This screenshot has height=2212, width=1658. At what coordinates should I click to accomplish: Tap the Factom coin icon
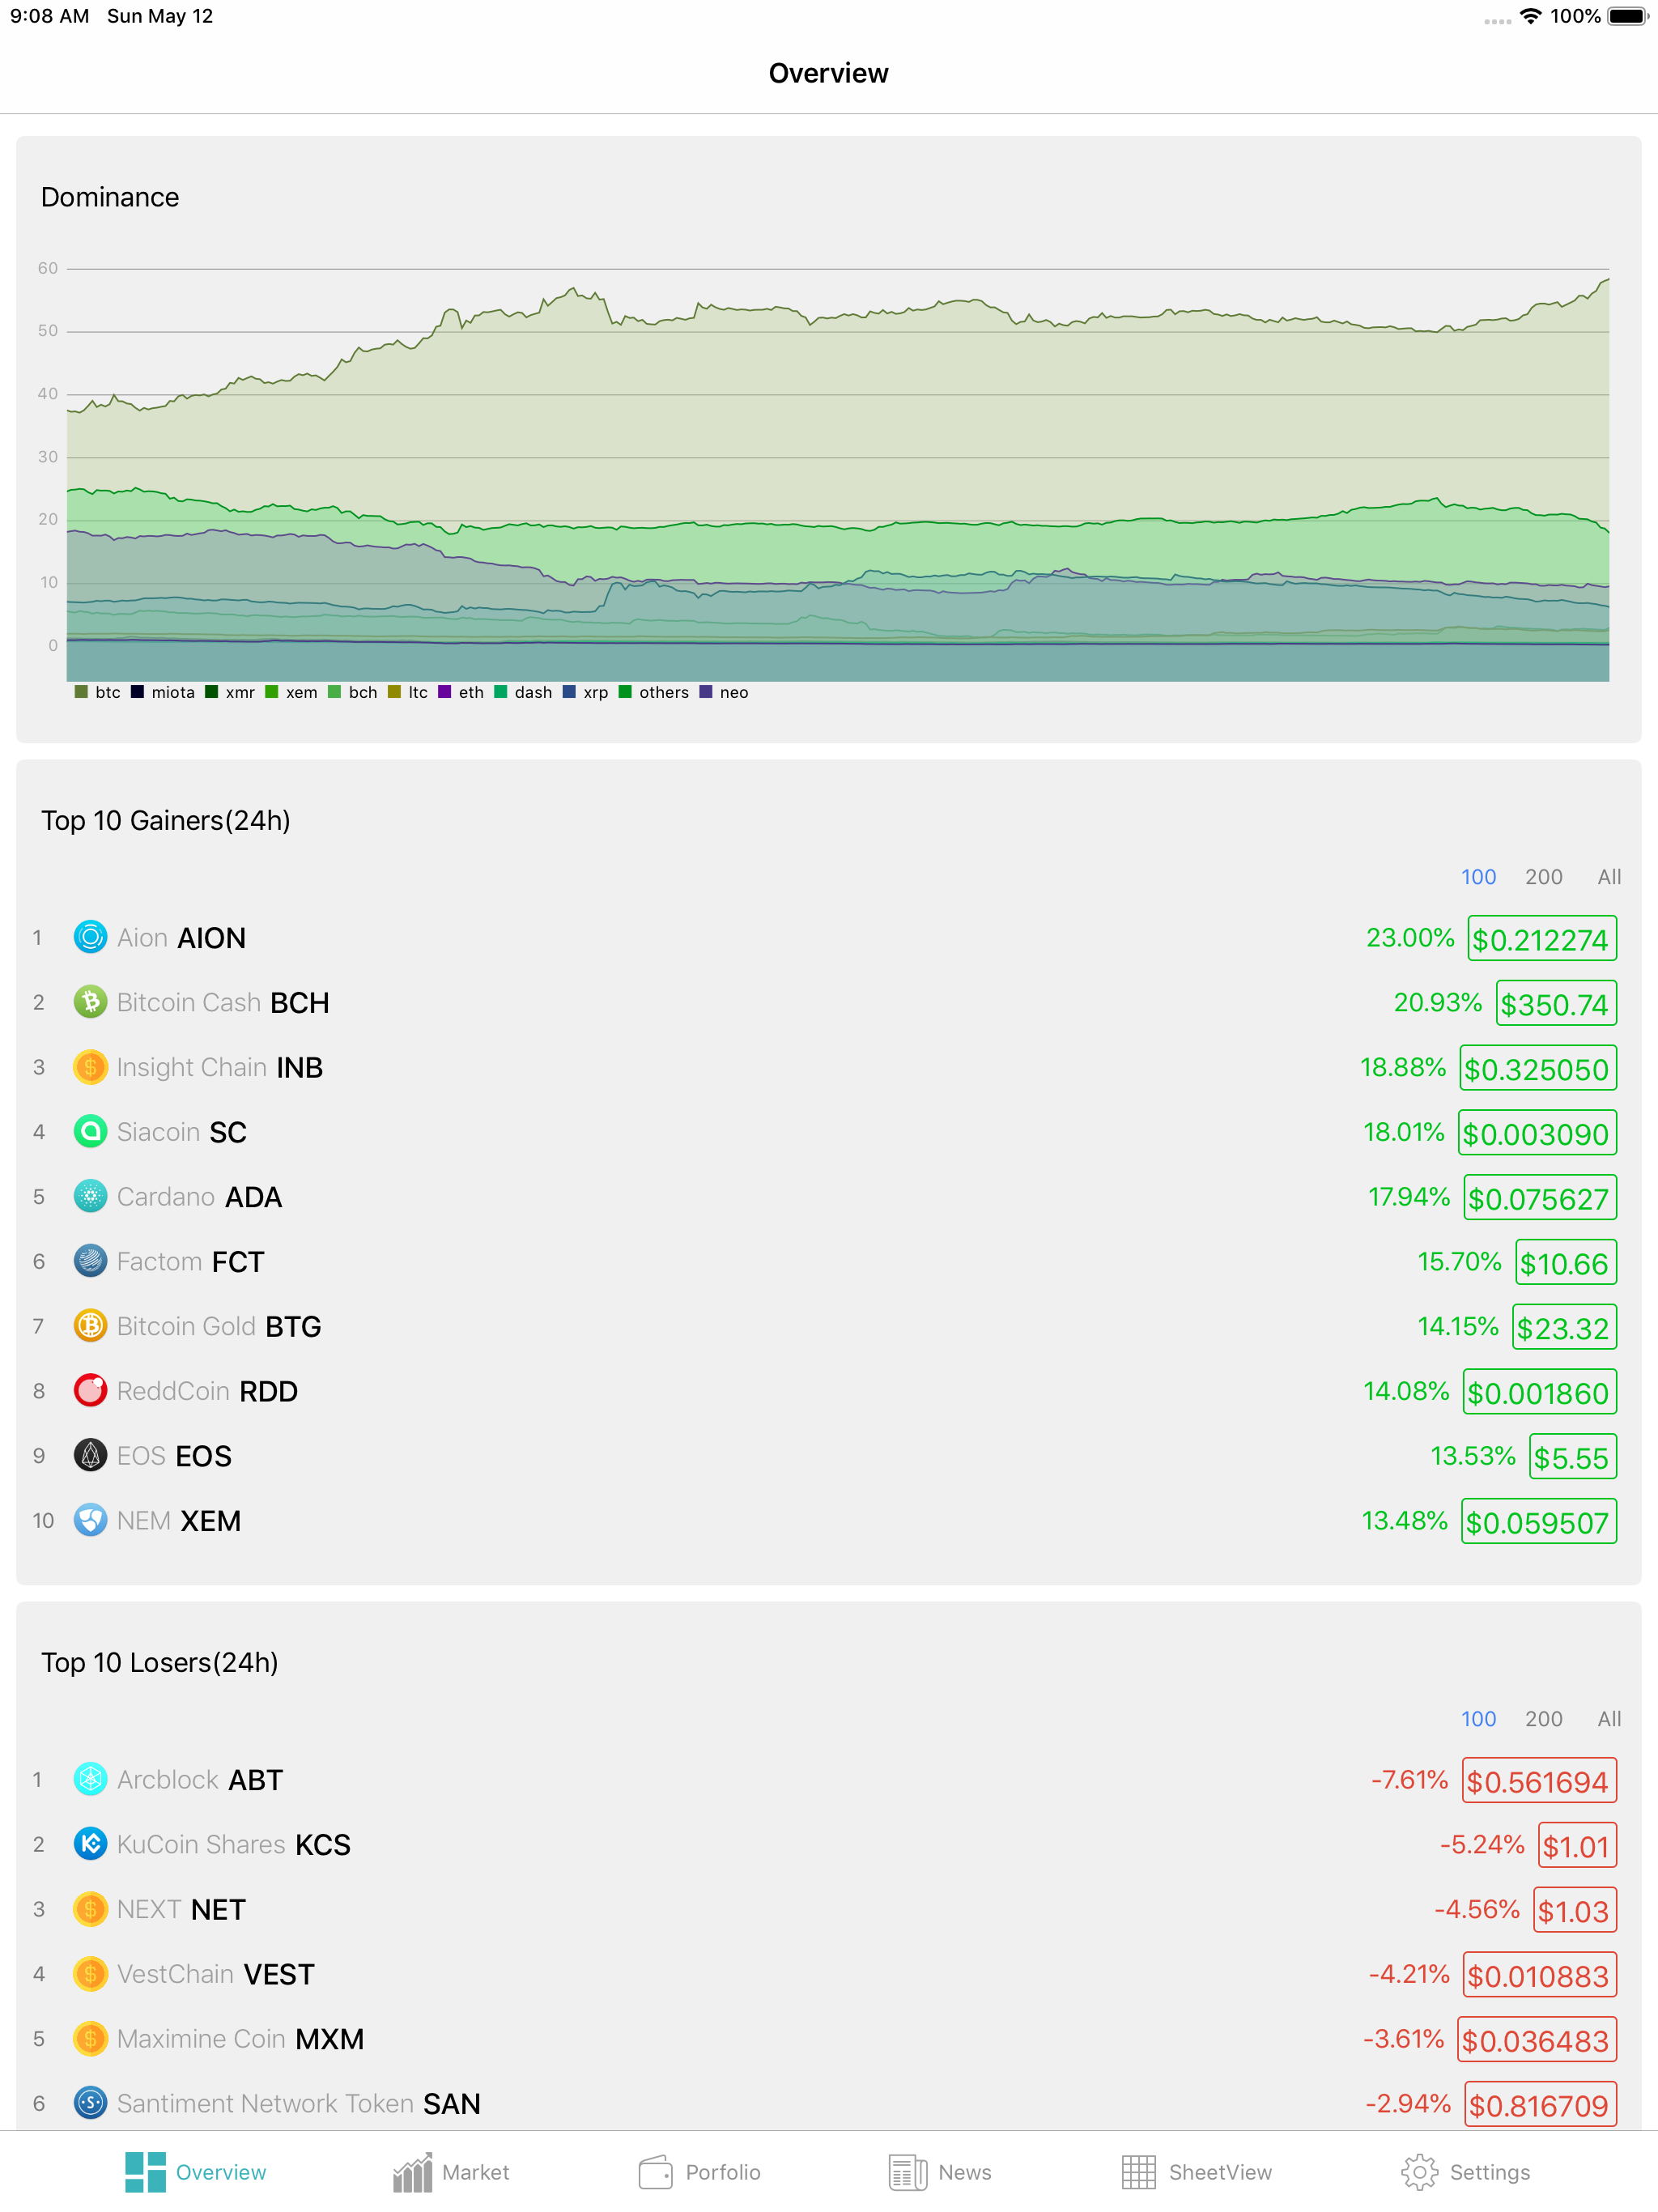[x=90, y=1261]
